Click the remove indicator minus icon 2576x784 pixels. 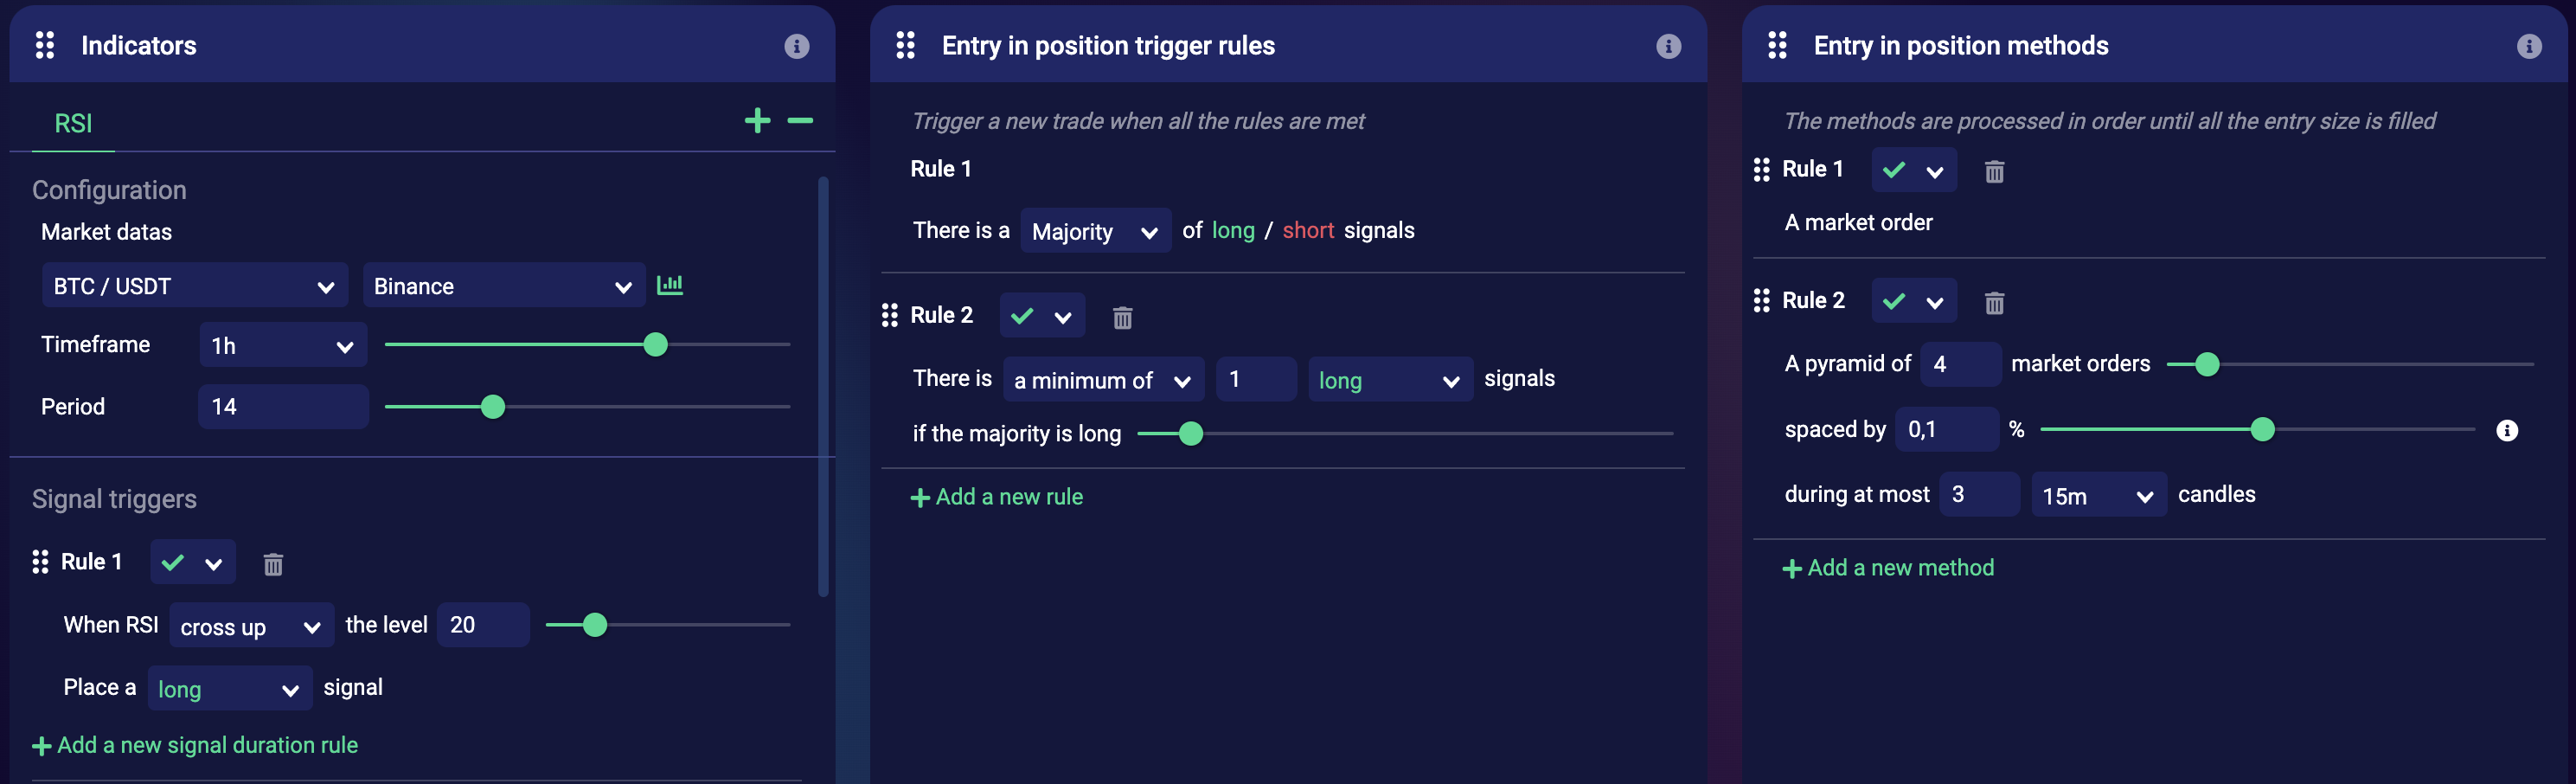click(800, 121)
